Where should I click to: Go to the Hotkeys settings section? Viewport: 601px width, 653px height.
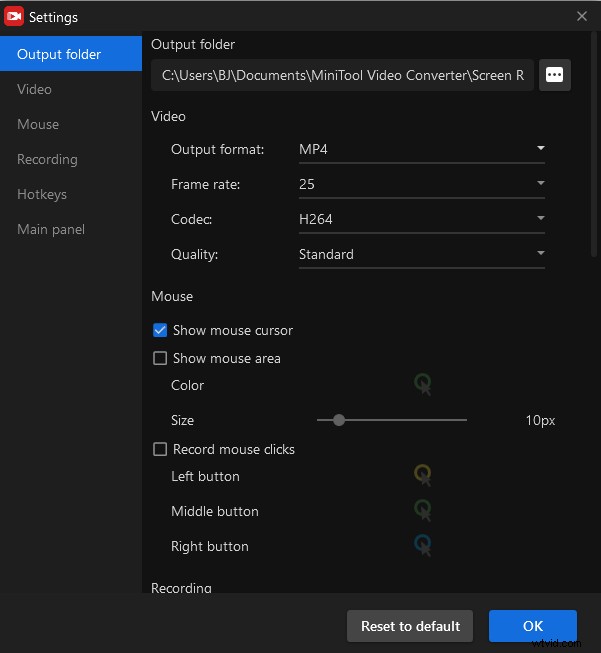(41, 194)
